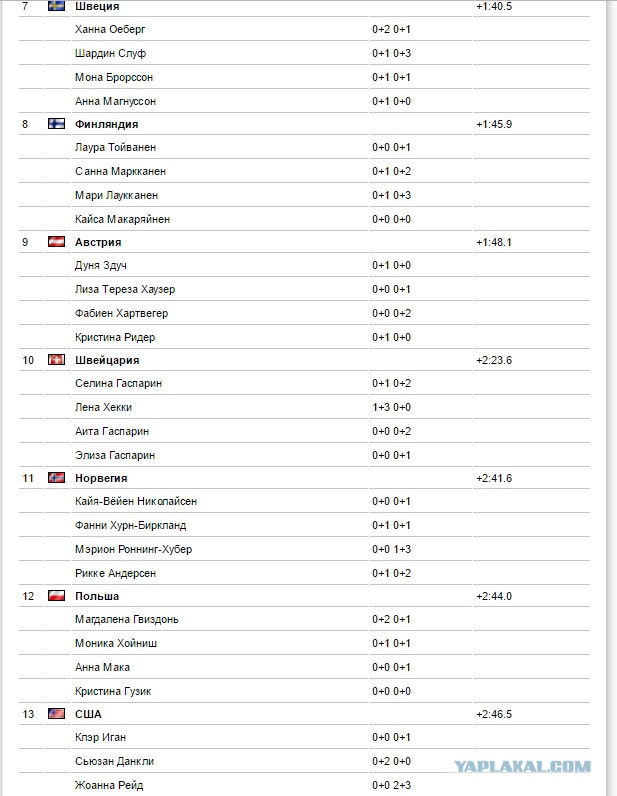The height and width of the screenshot is (796, 617).
Task: Click athlete Кристина Ридер
Action: coord(115,337)
